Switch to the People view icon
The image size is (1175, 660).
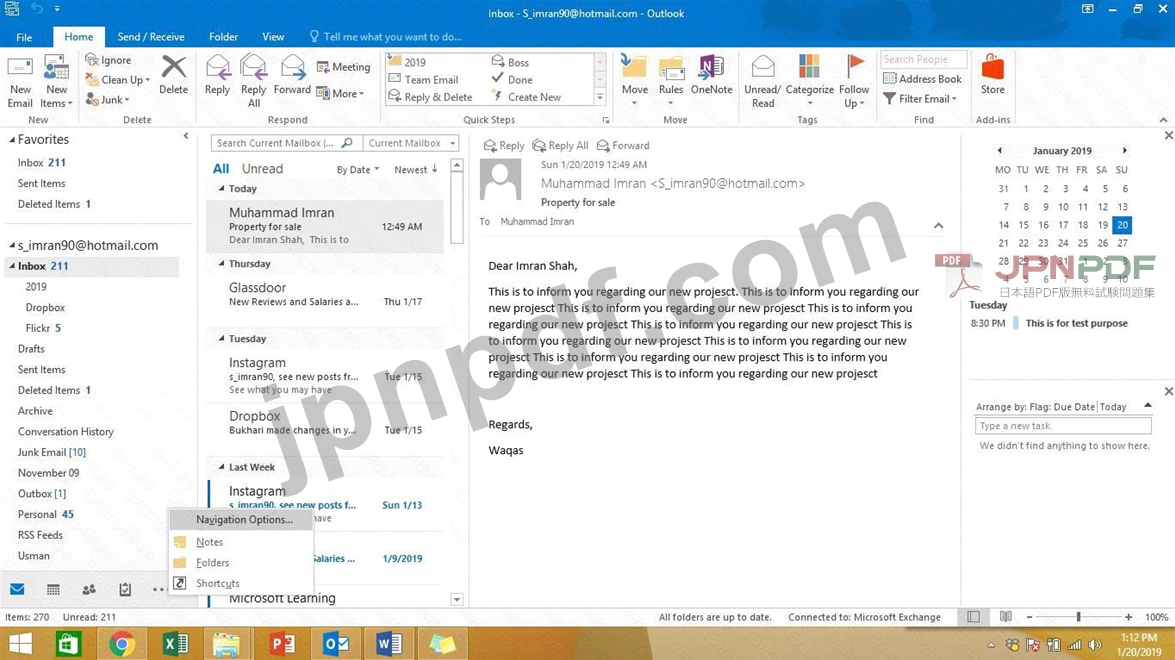coord(89,590)
